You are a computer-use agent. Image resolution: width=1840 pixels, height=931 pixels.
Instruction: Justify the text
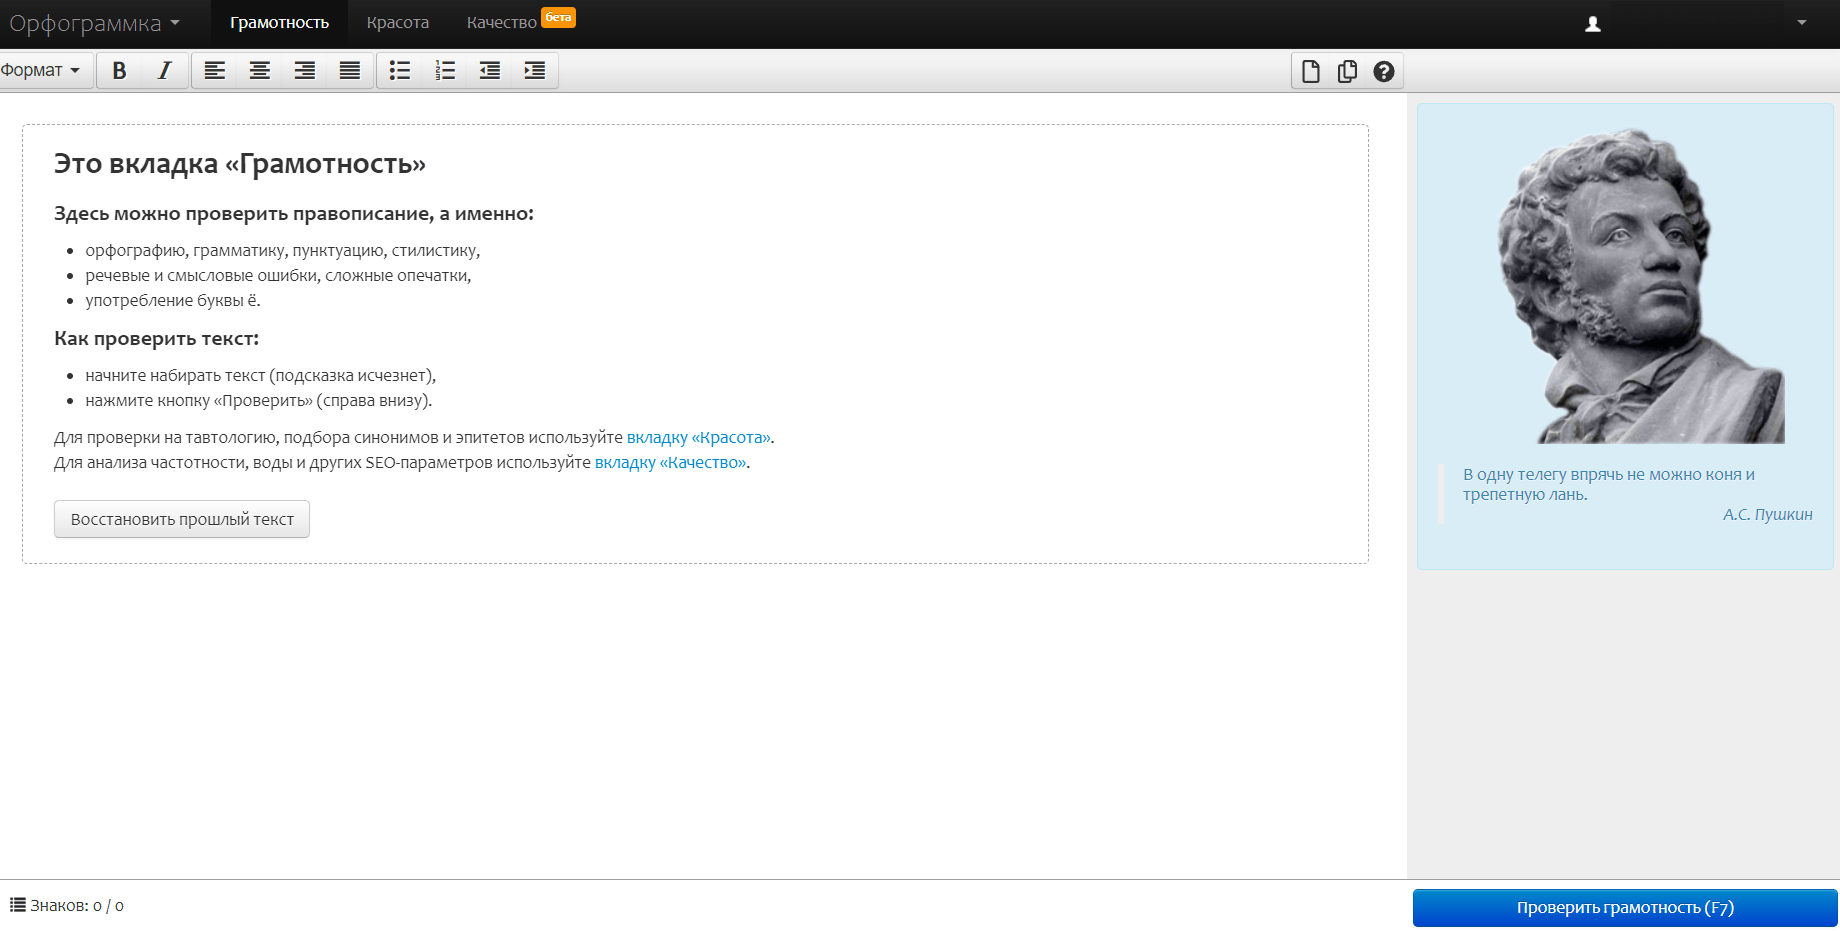[350, 71]
